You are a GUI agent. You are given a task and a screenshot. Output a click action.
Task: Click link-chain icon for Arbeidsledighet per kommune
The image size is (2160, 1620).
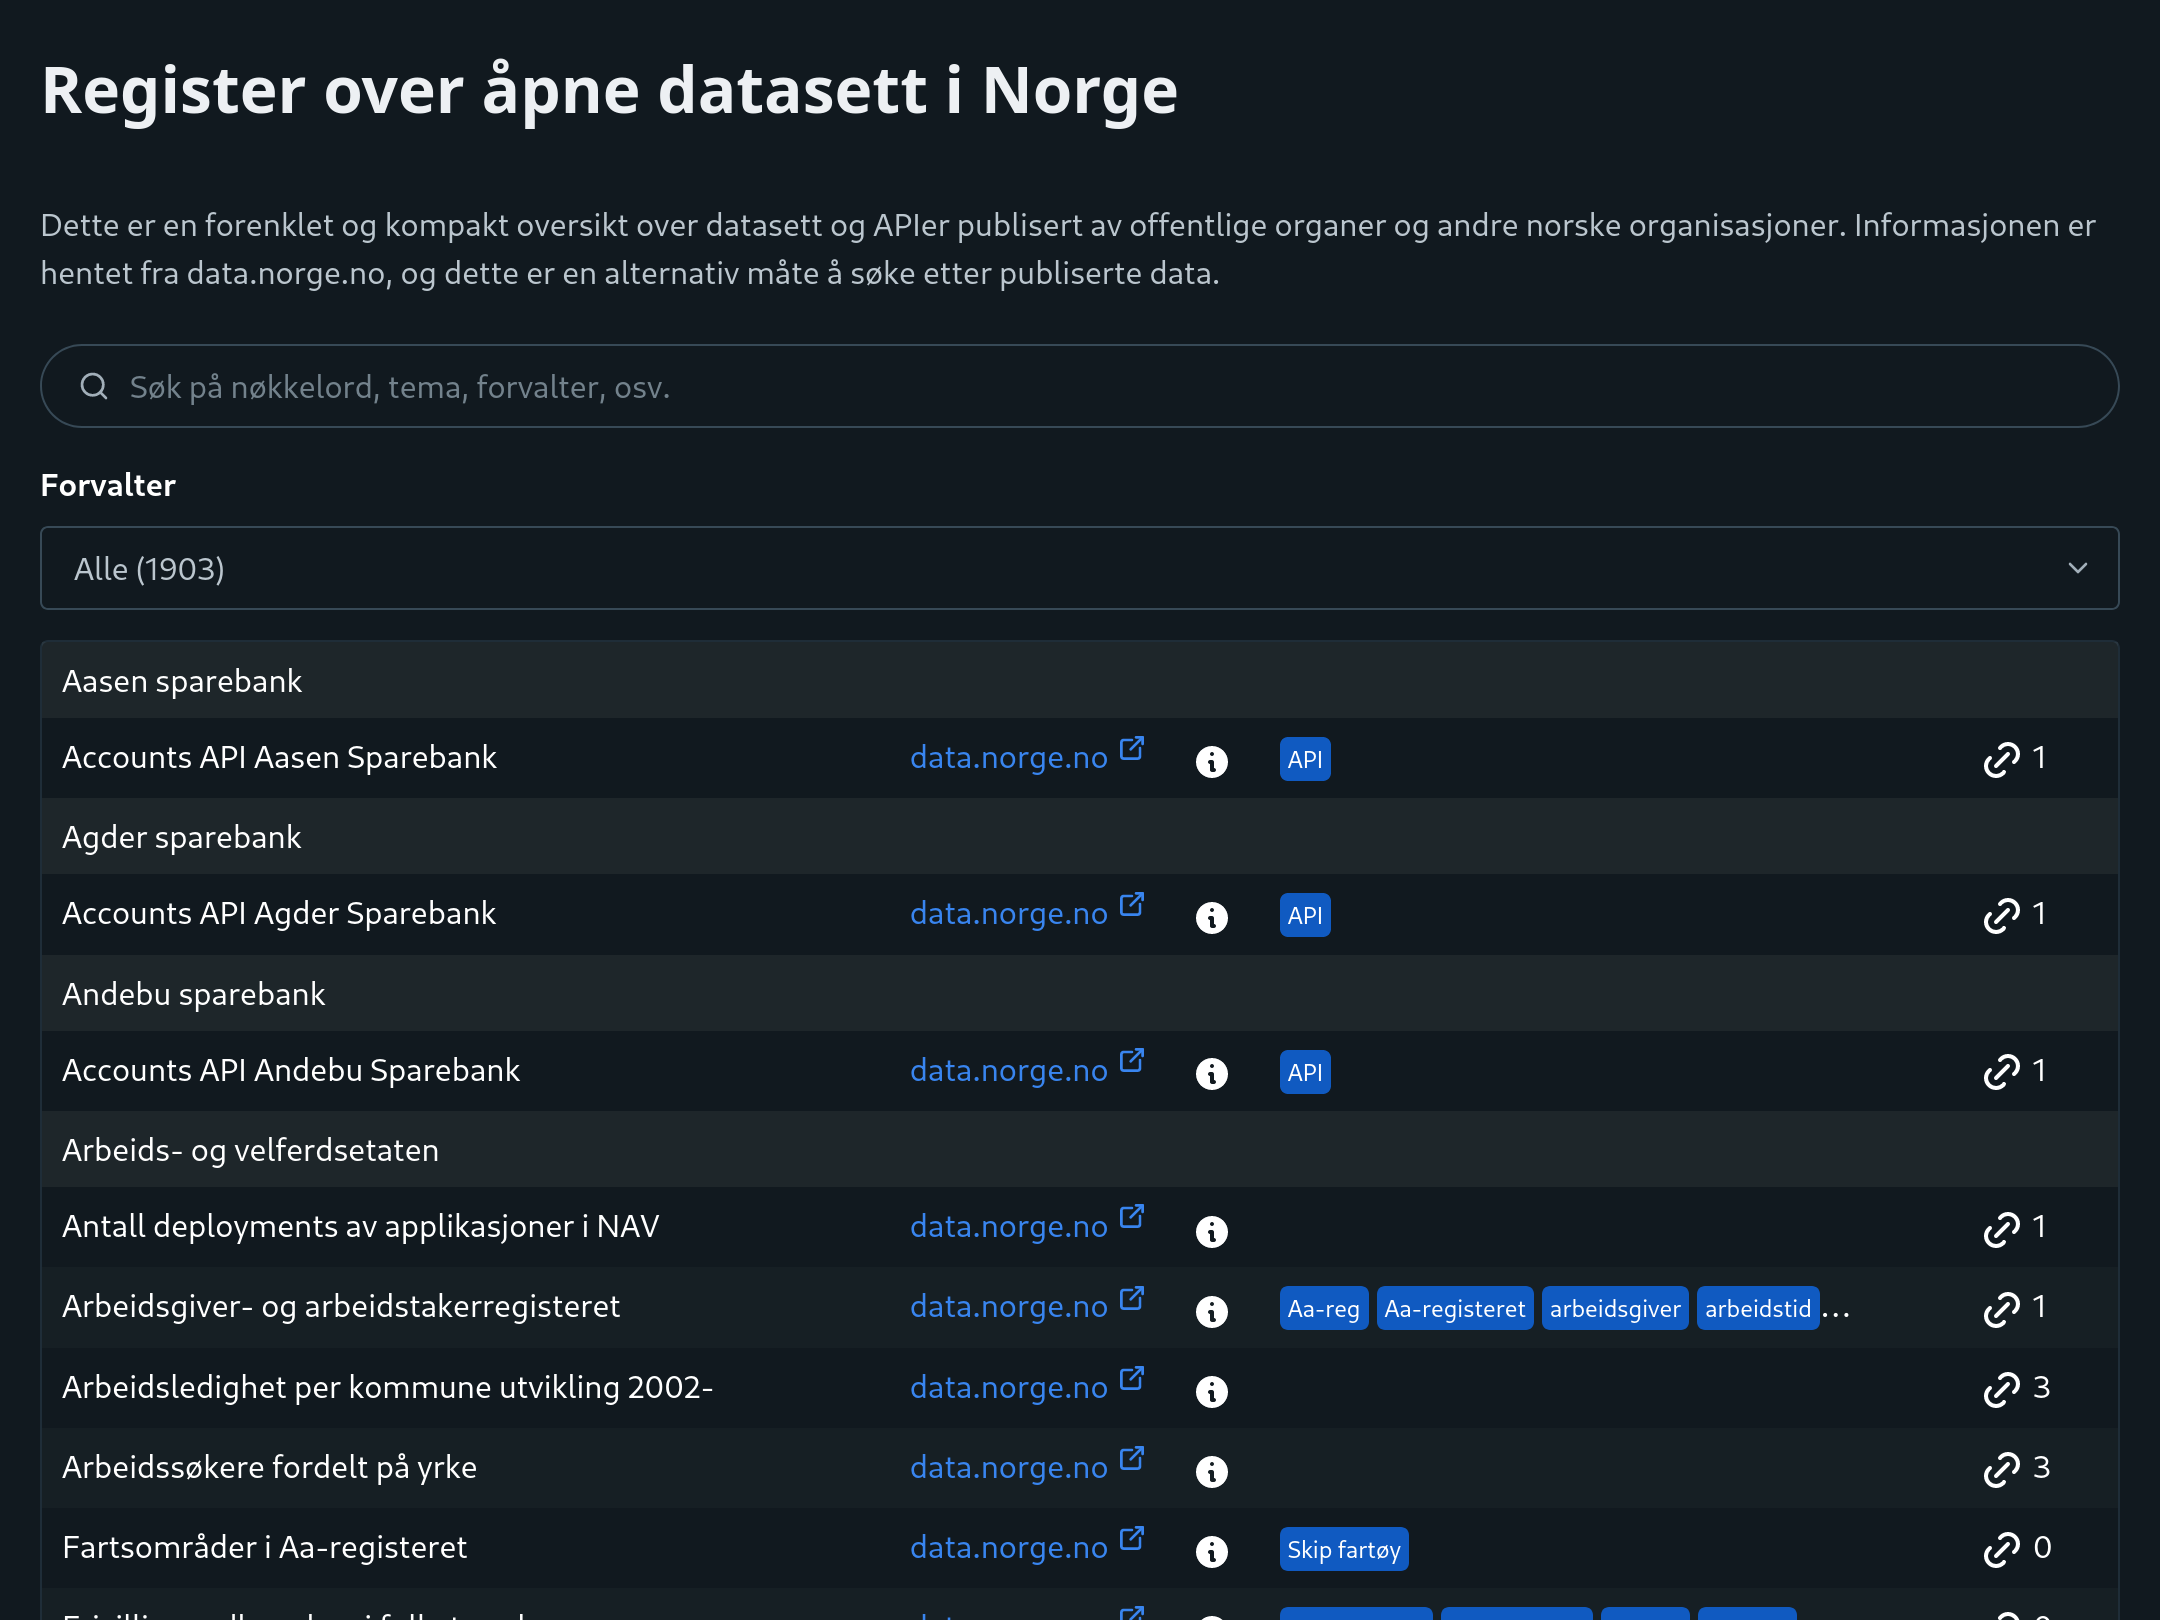tap(2001, 1389)
